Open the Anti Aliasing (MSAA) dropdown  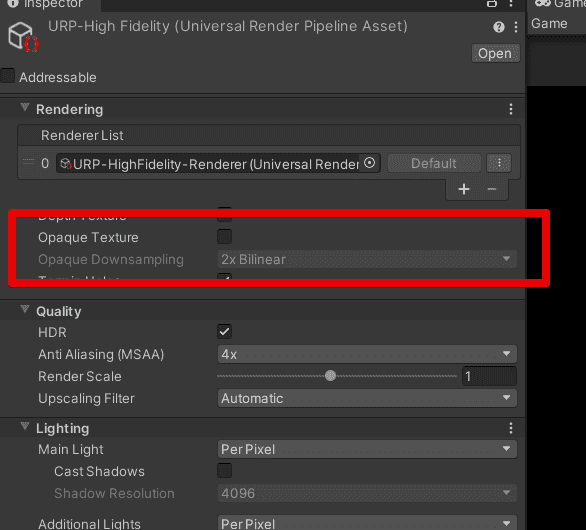tap(367, 354)
